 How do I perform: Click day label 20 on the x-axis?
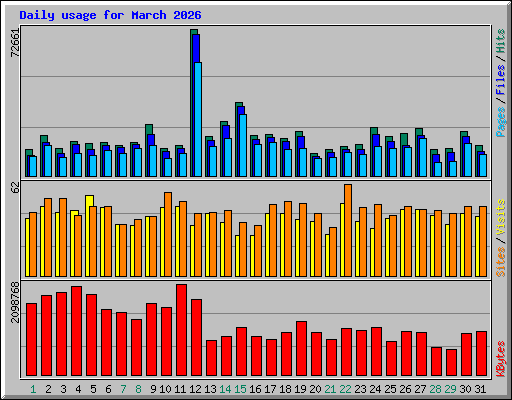315,389
